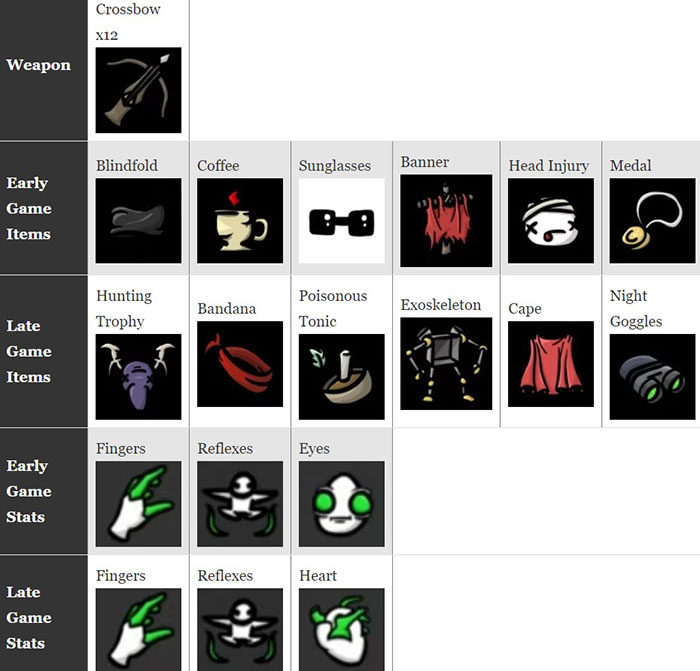This screenshot has width=700, height=671.
Task: Open the Exoskeleton item icon
Action: point(446,363)
